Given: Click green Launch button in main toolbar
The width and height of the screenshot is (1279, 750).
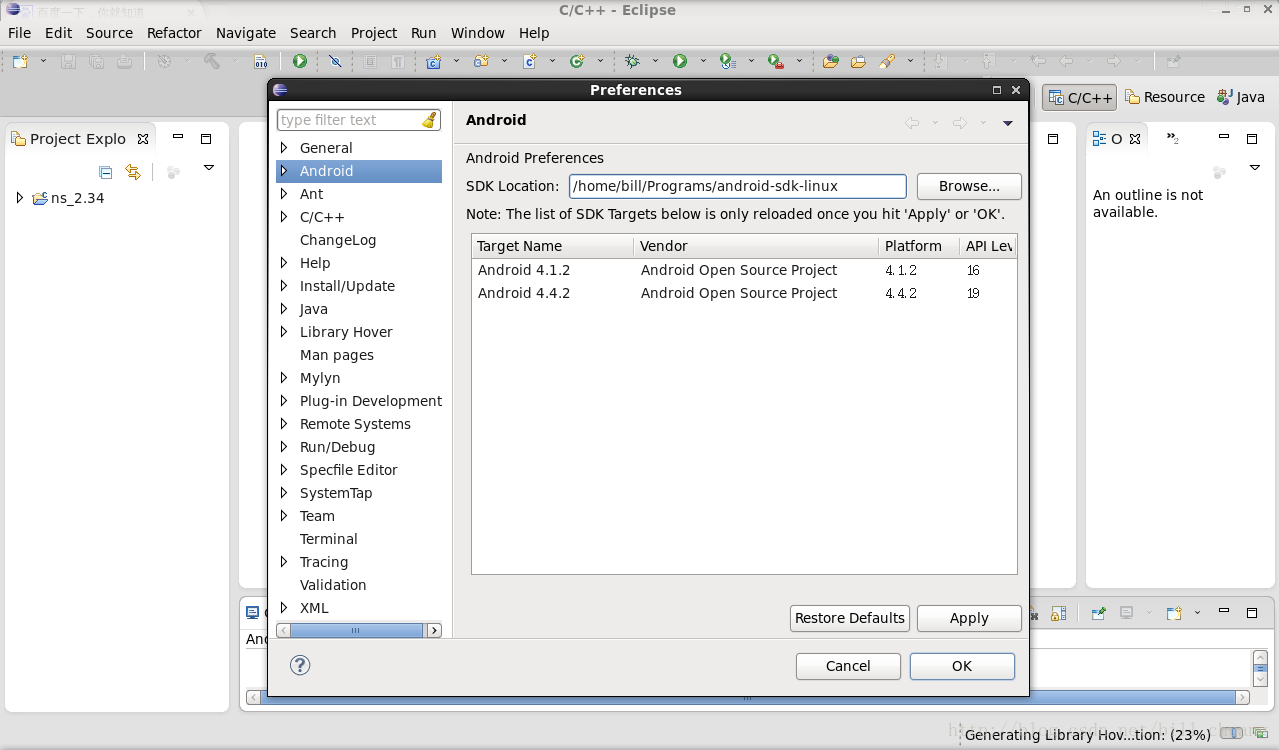Looking at the screenshot, I should coord(299,62).
